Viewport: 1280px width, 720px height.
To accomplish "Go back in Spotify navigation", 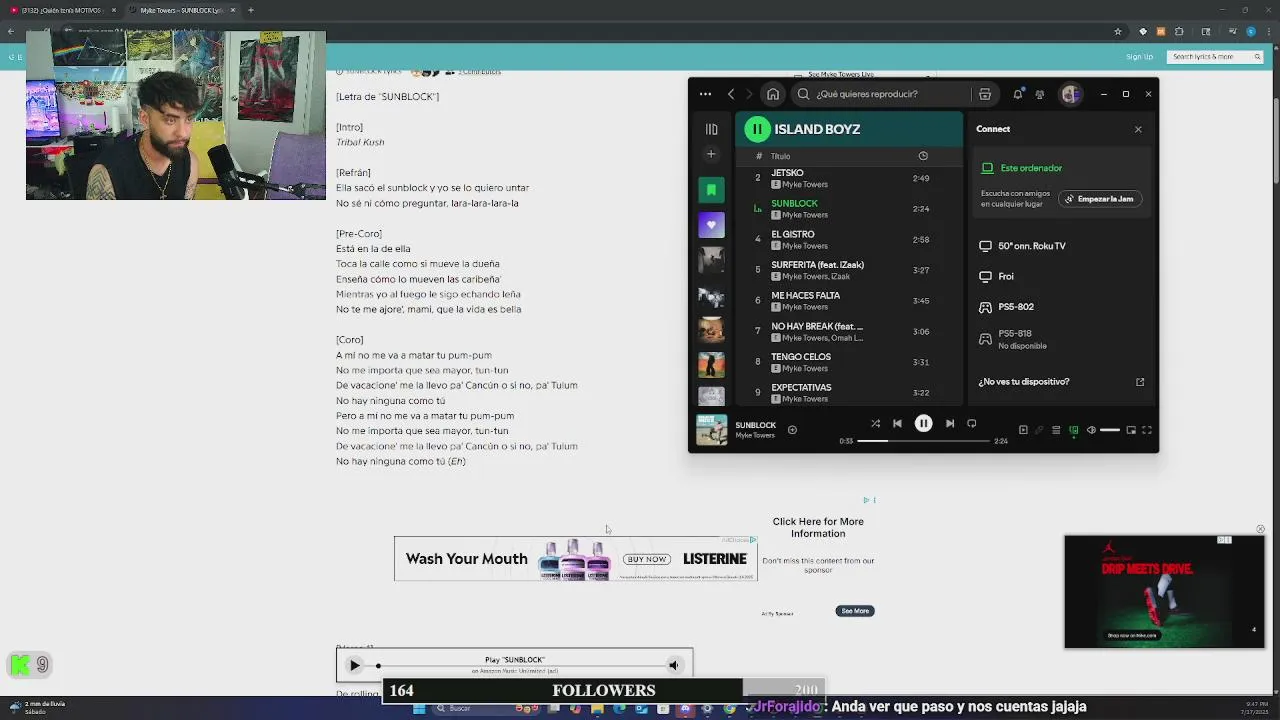I will (731, 94).
